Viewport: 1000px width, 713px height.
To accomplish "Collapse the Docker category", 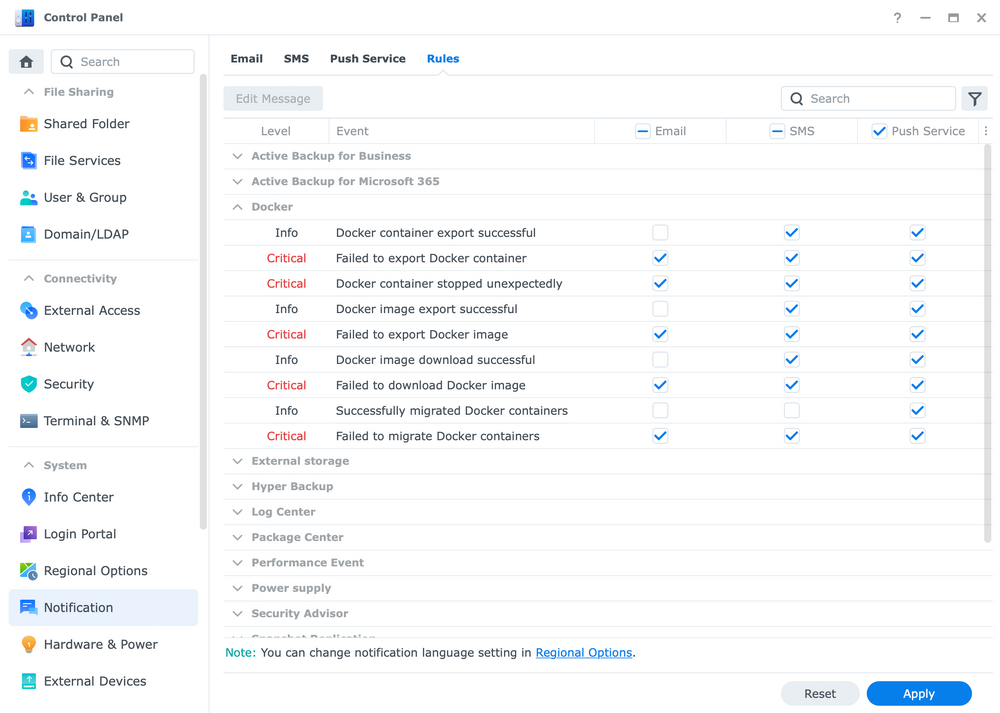I will pyautogui.click(x=238, y=207).
